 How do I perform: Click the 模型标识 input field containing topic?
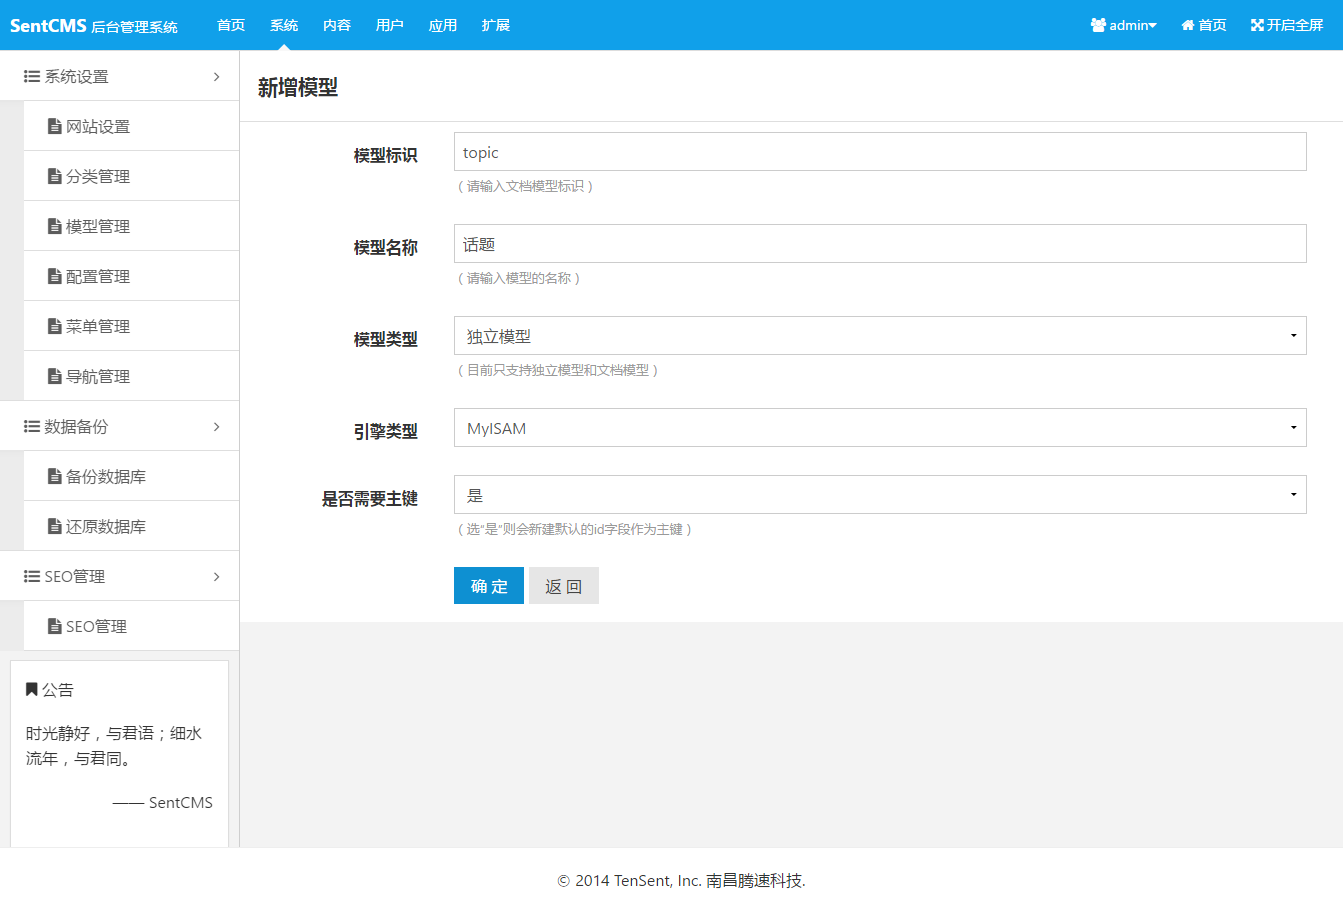[x=880, y=152]
